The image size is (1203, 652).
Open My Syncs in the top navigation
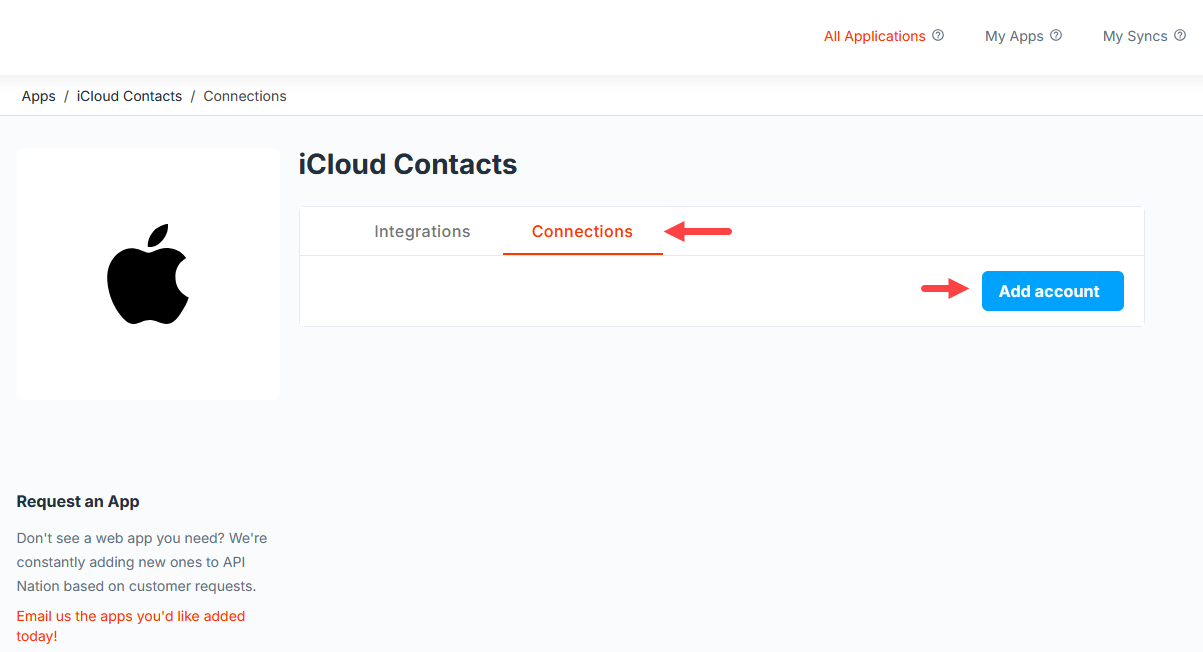(x=1135, y=36)
